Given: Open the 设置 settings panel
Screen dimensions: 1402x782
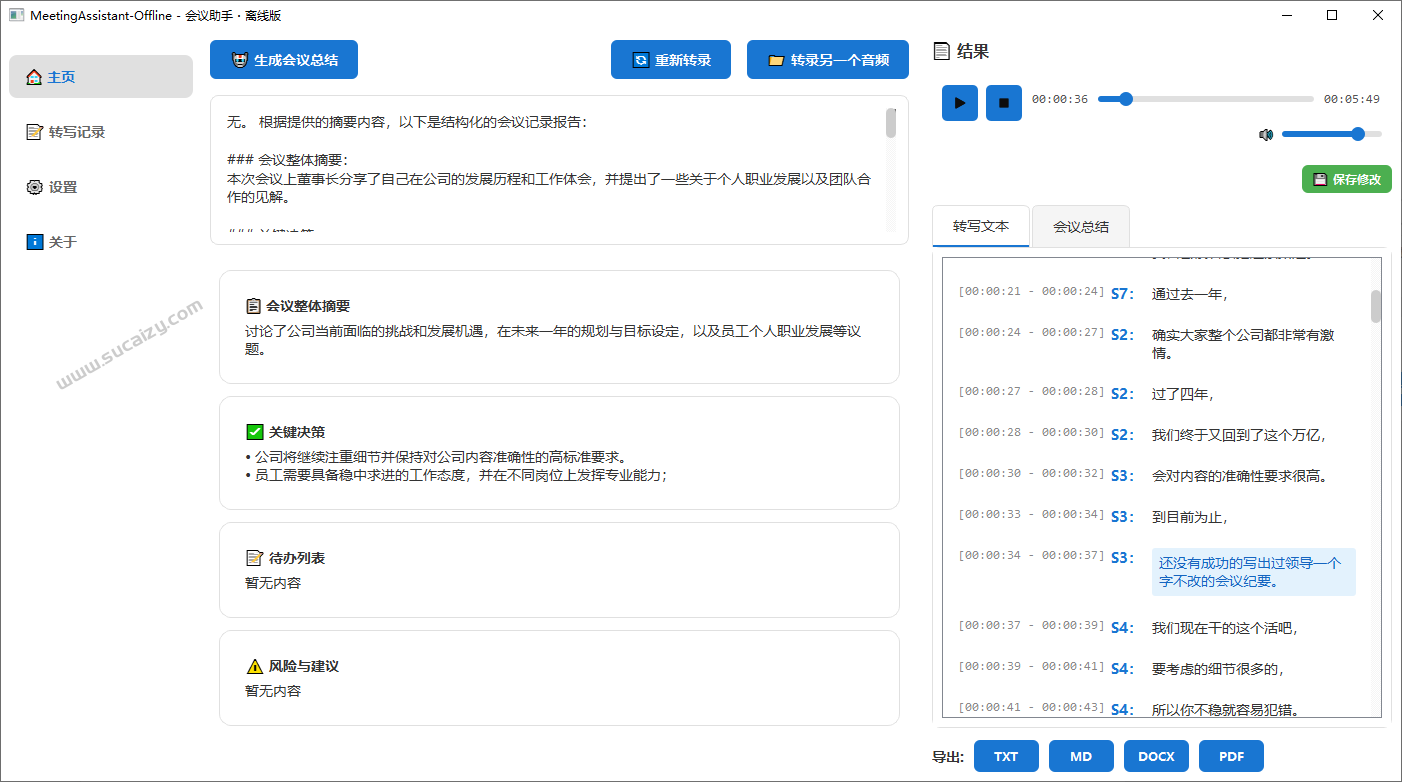Looking at the screenshot, I should pyautogui.click(x=35, y=186).
